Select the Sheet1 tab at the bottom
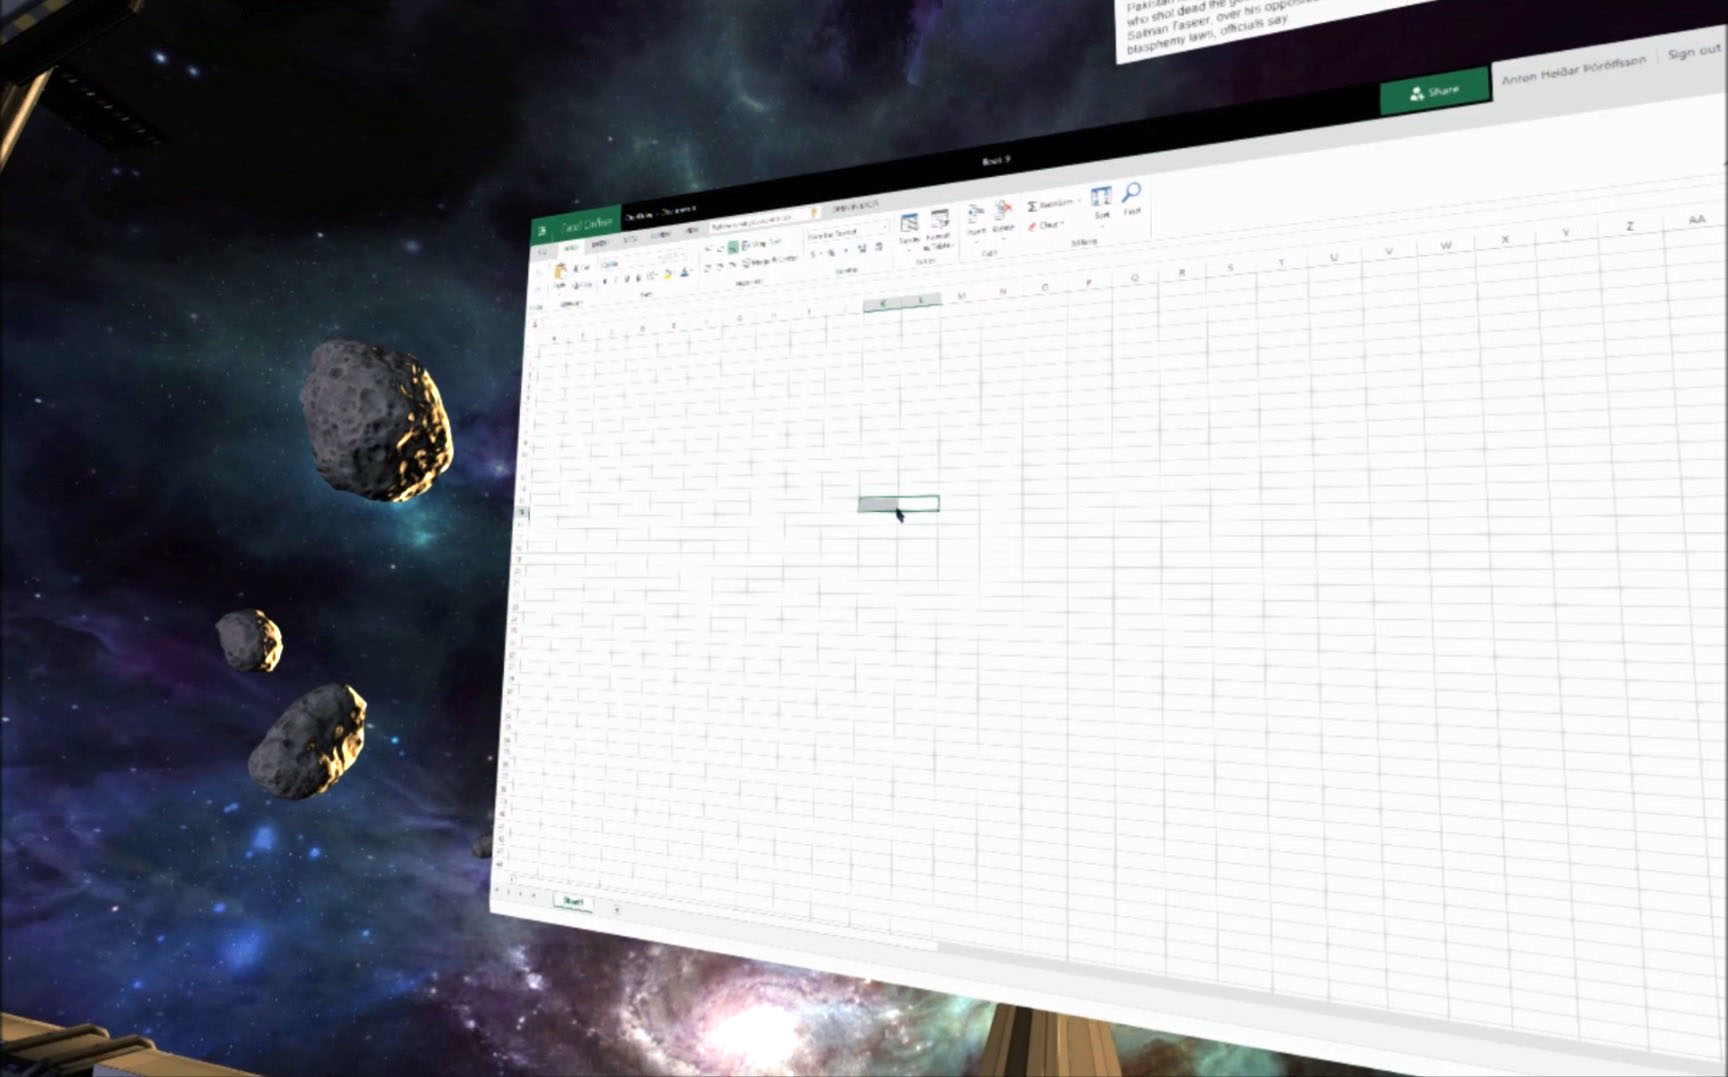 click(575, 903)
